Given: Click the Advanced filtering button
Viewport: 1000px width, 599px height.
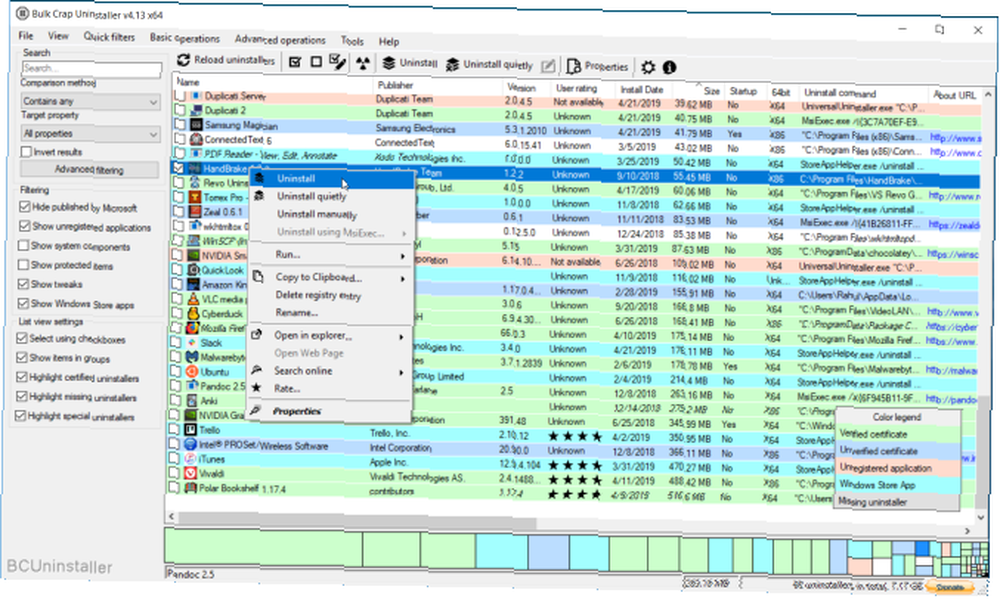Looking at the screenshot, I should click(x=89, y=169).
